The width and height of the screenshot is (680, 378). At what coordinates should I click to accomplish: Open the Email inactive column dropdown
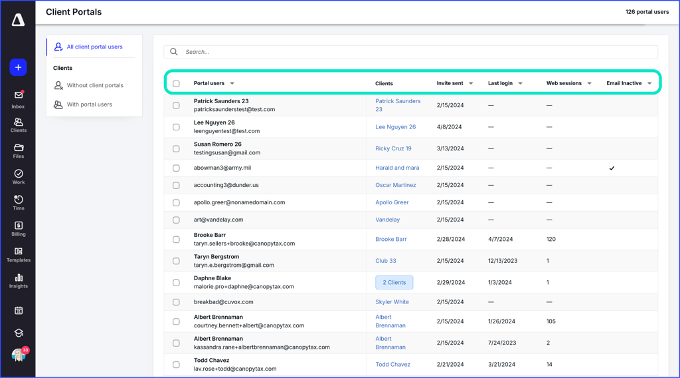[x=650, y=83]
